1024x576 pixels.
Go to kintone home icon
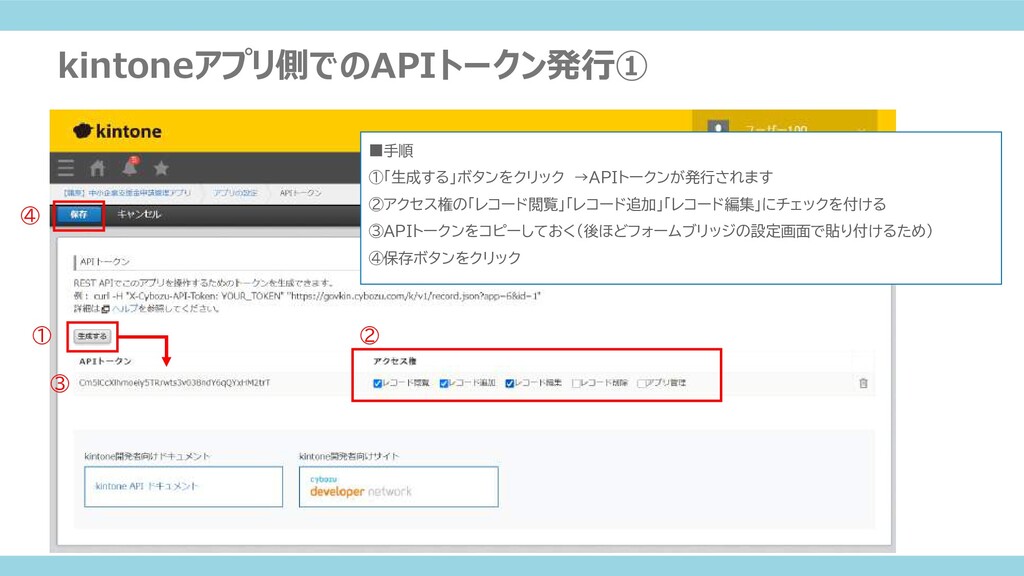pyautogui.click(x=97, y=168)
